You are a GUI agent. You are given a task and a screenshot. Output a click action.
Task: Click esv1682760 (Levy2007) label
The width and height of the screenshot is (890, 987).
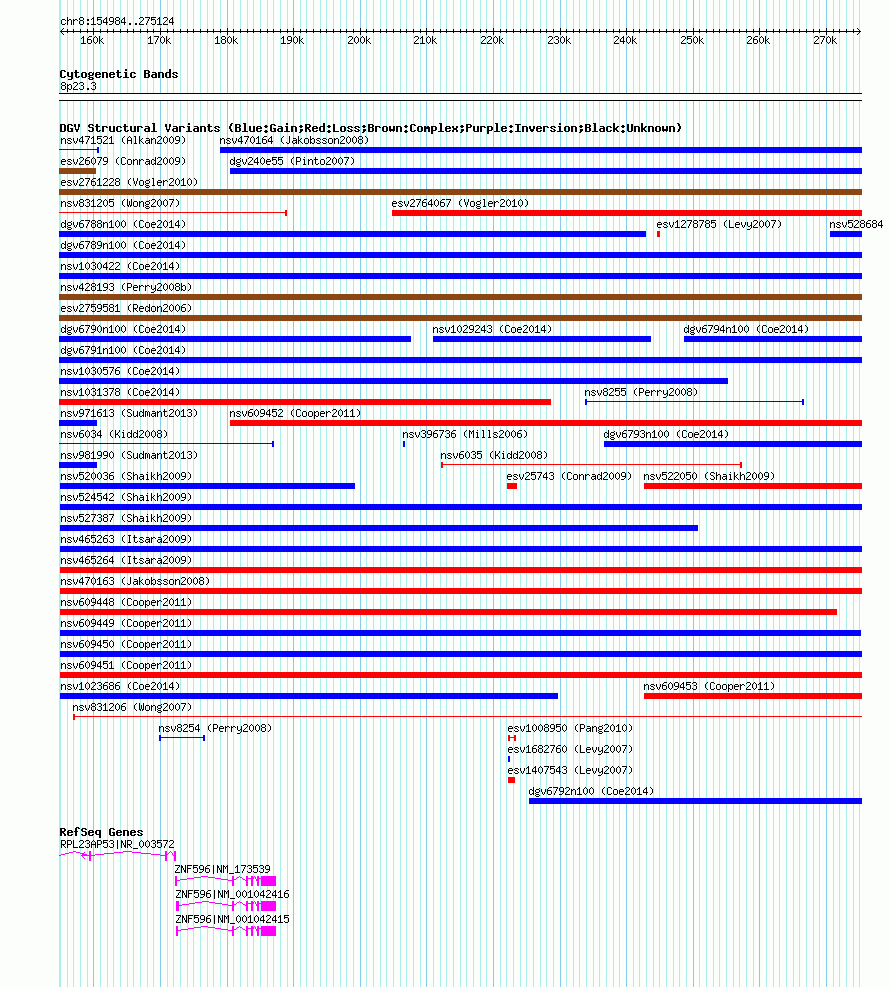(x=570, y=749)
